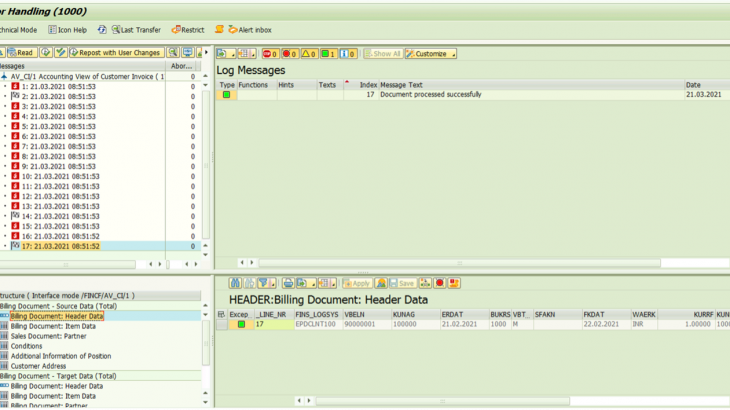The width and height of the screenshot is (730, 410).
Task: Click the checkmark icon left of Repost
Action: [x=61, y=53]
